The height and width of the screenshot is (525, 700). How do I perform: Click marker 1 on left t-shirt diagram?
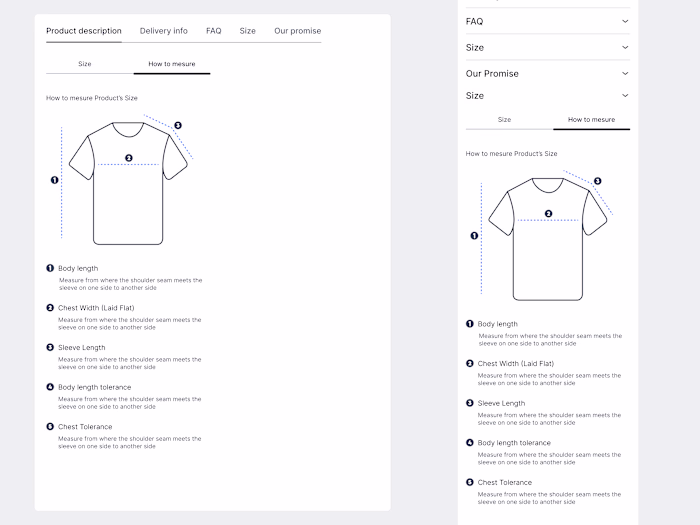[54, 180]
